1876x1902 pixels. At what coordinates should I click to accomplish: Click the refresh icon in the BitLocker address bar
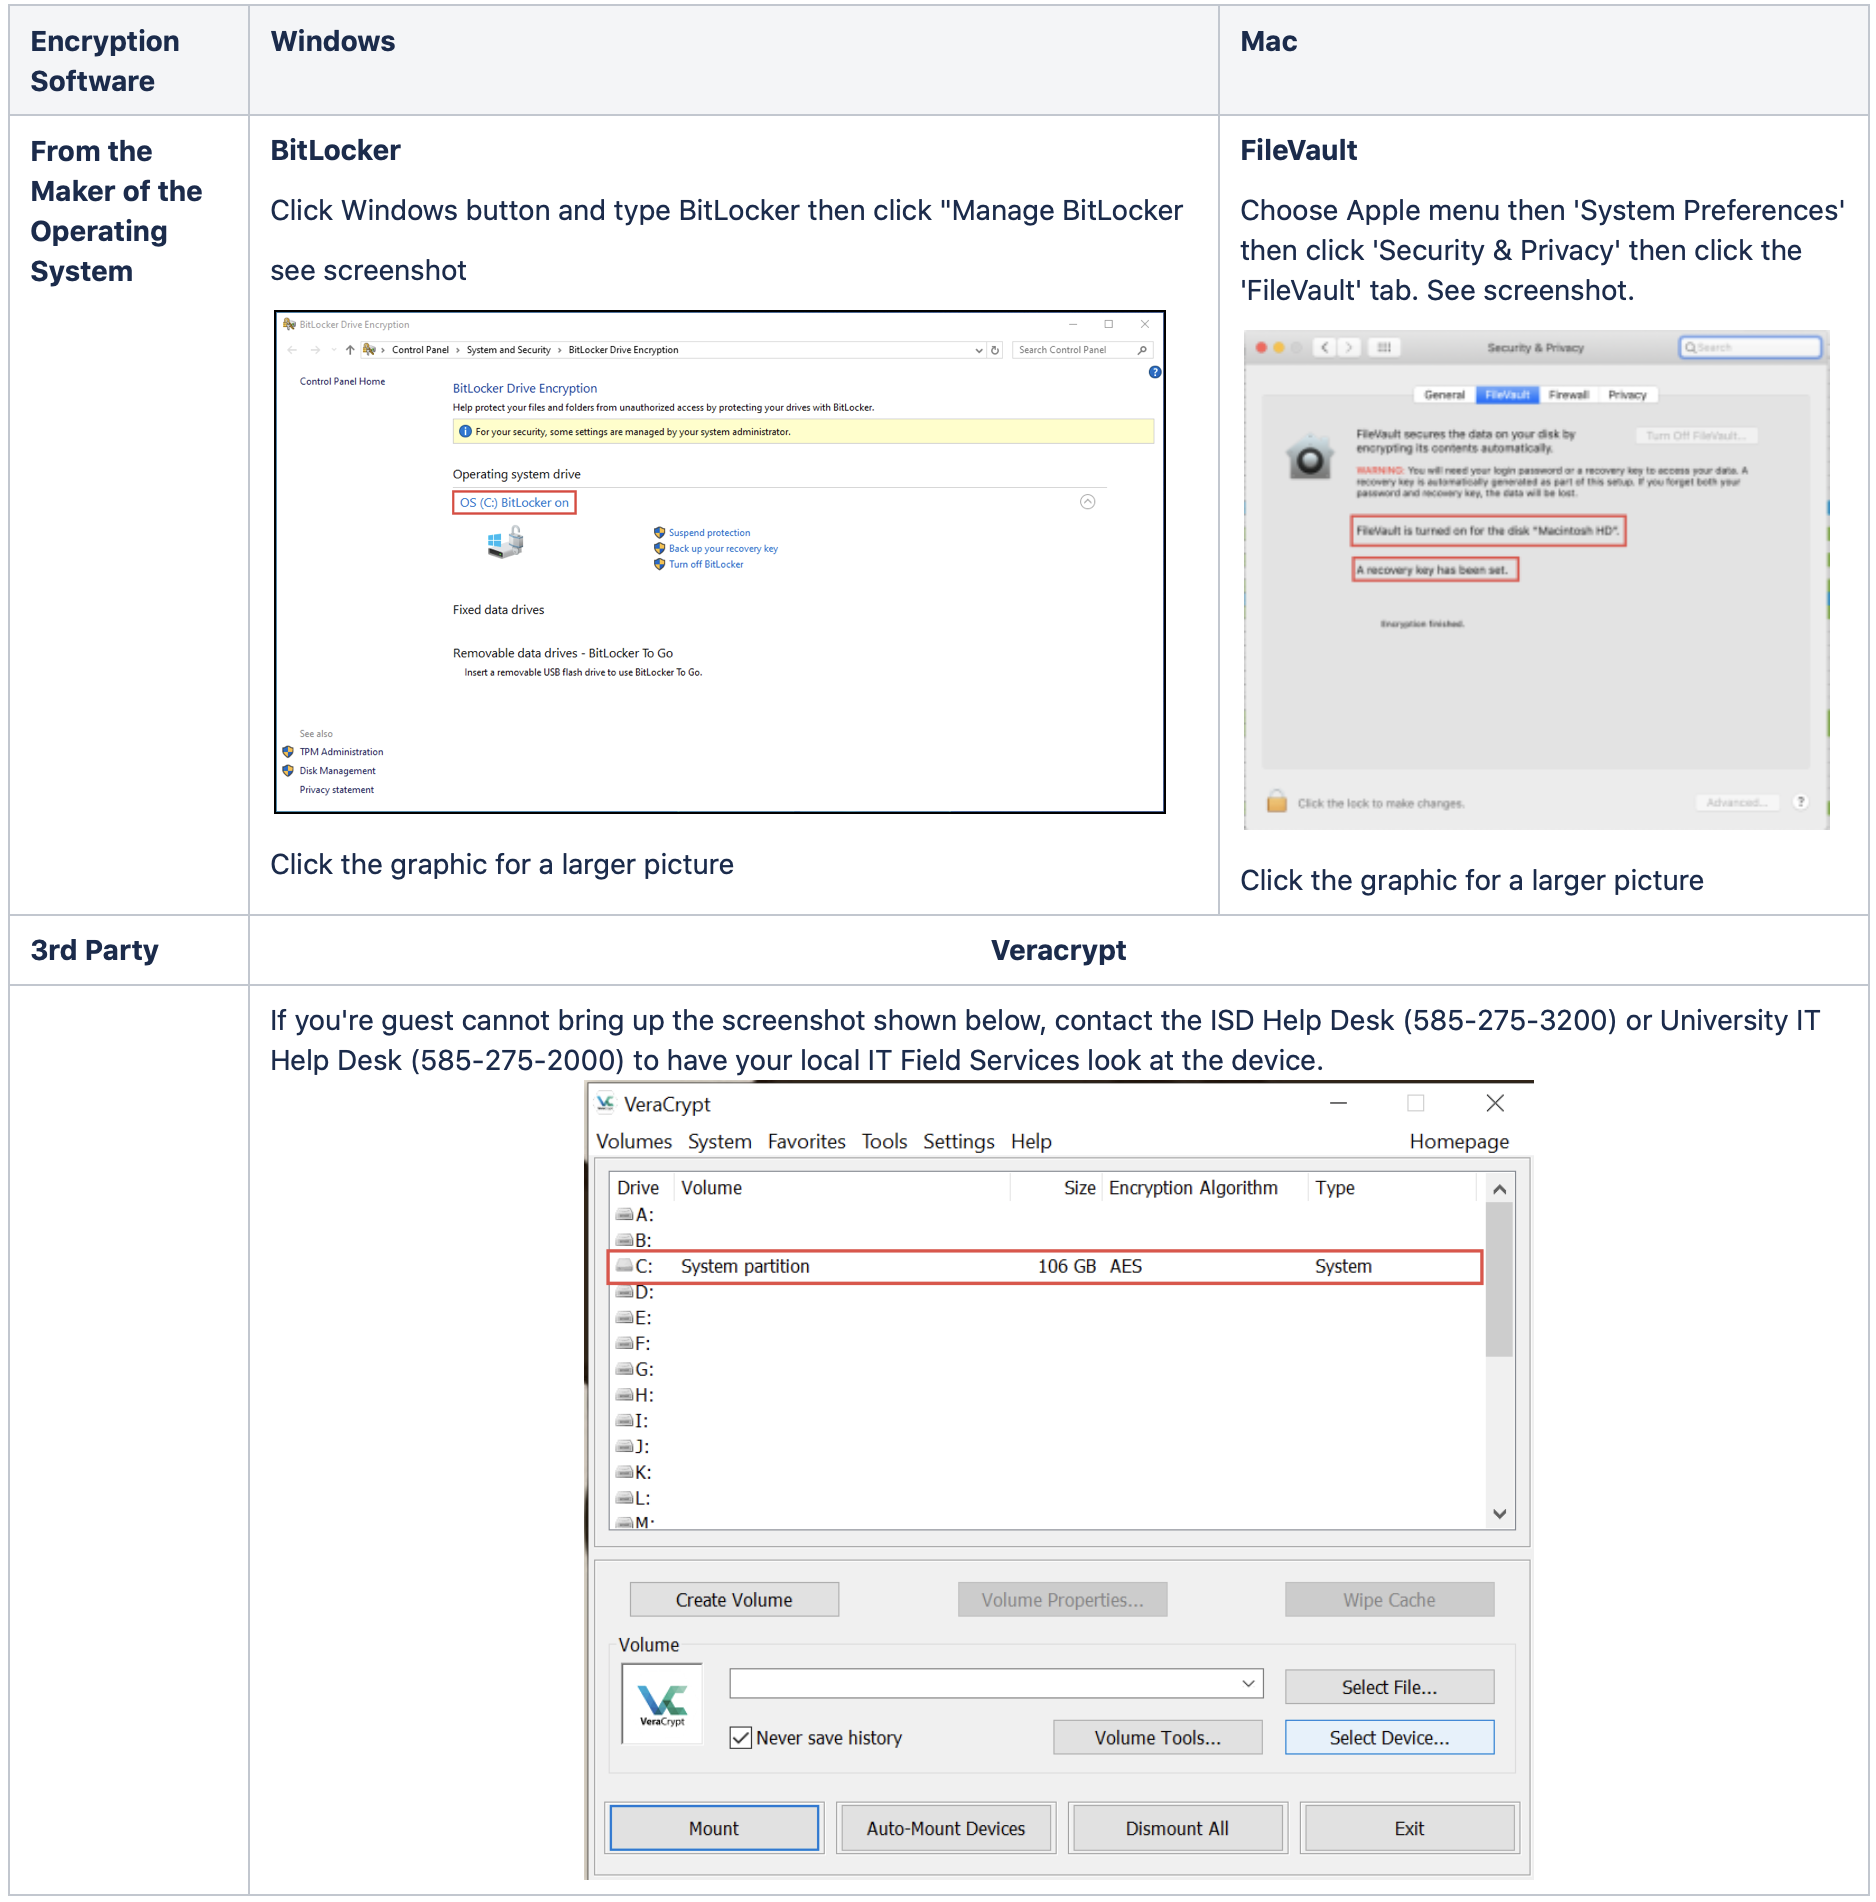coord(995,350)
